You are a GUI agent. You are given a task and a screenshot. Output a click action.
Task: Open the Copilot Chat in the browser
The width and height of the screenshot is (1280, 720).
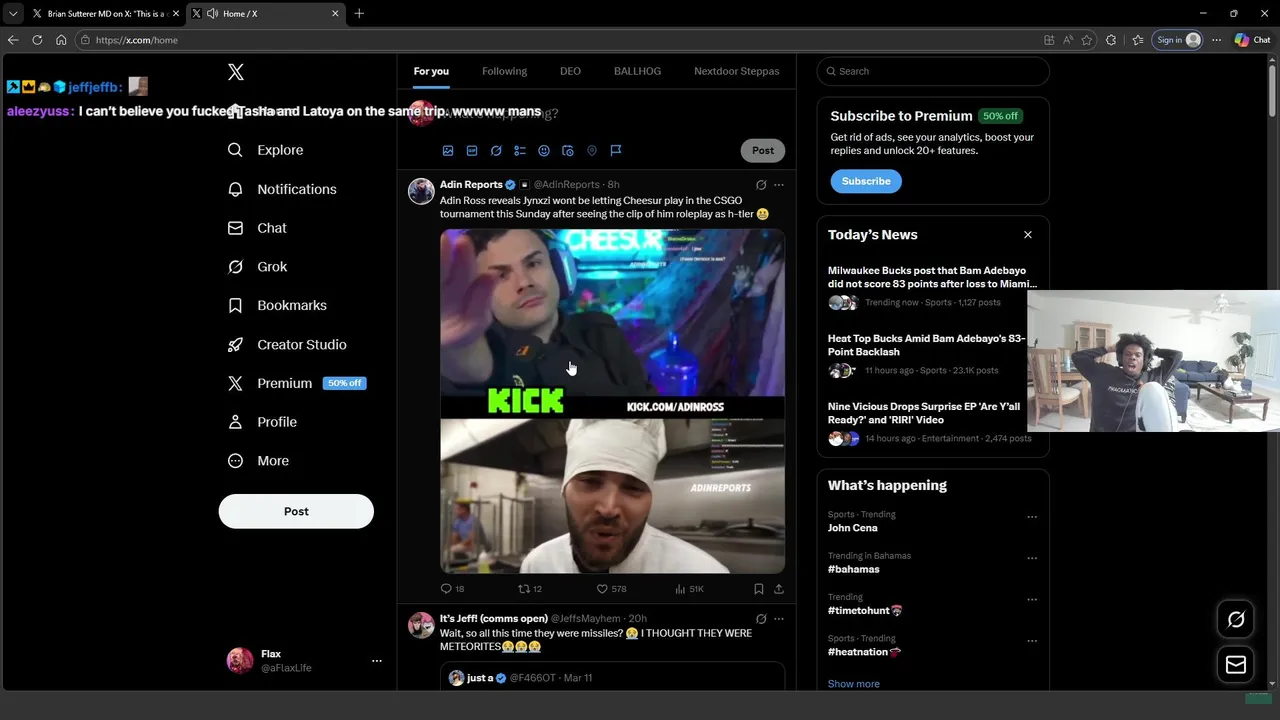[1253, 40]
